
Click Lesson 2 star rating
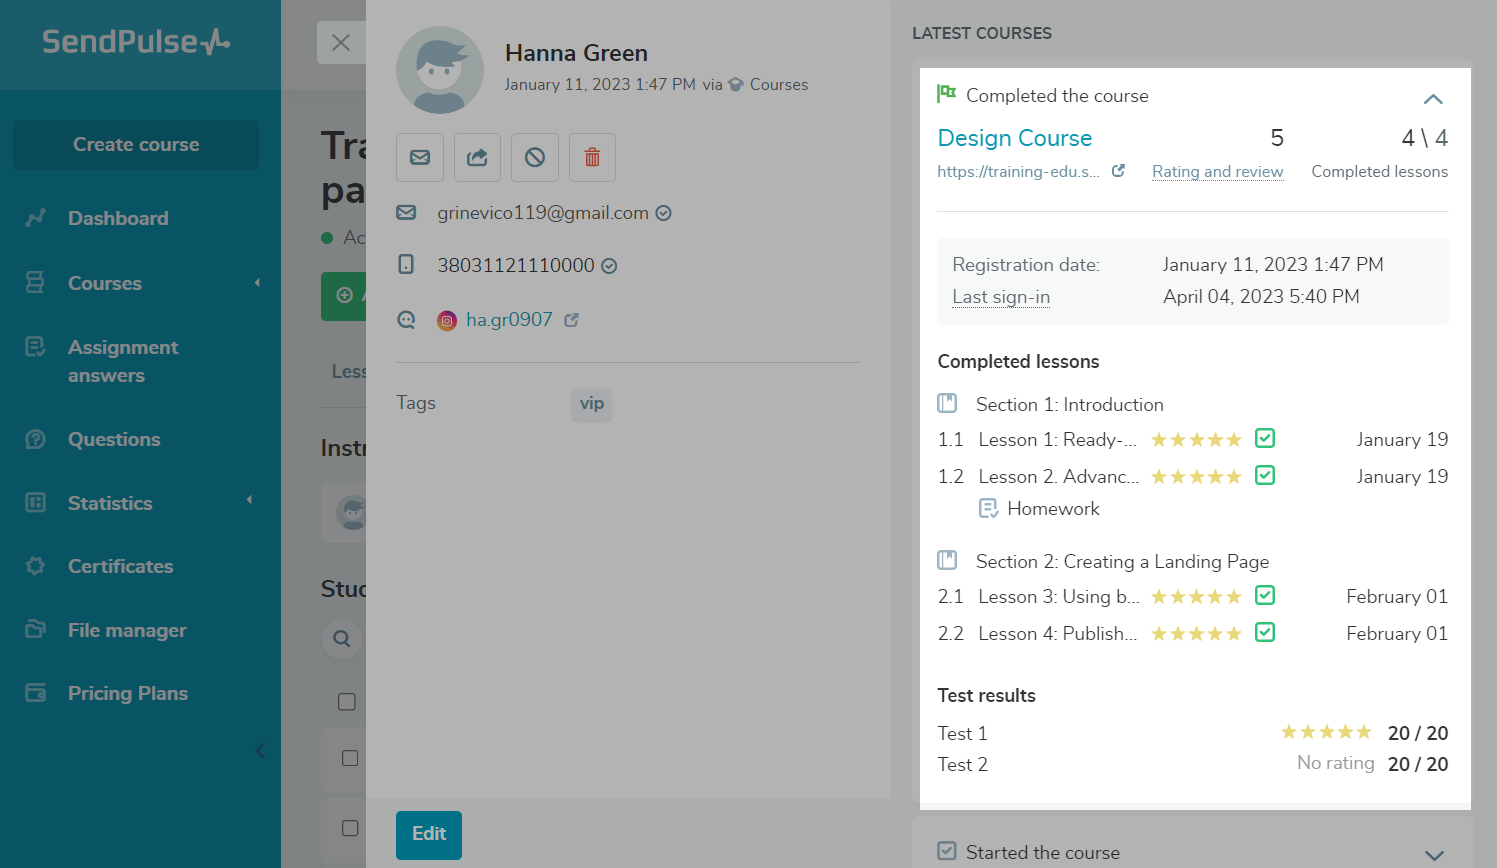click(1196, 477)
